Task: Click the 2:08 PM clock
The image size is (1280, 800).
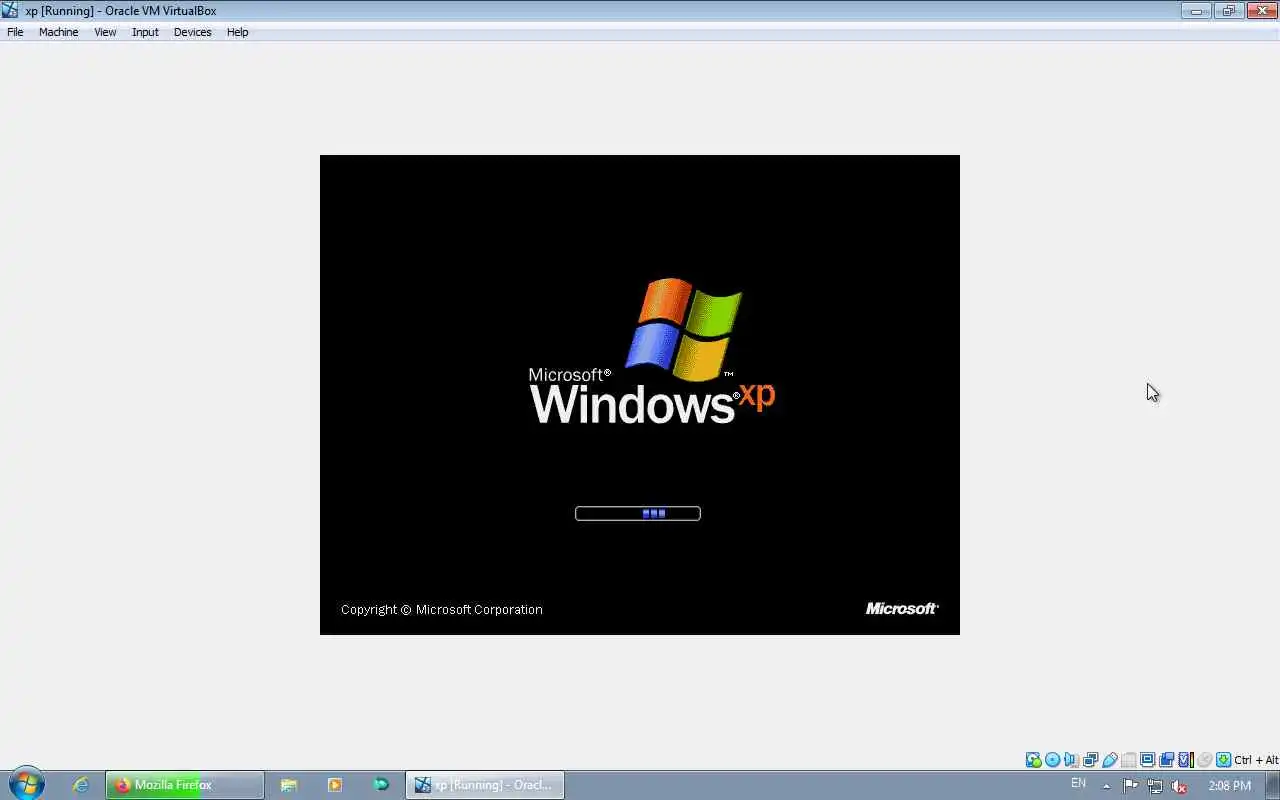Action: (1229, 786)
